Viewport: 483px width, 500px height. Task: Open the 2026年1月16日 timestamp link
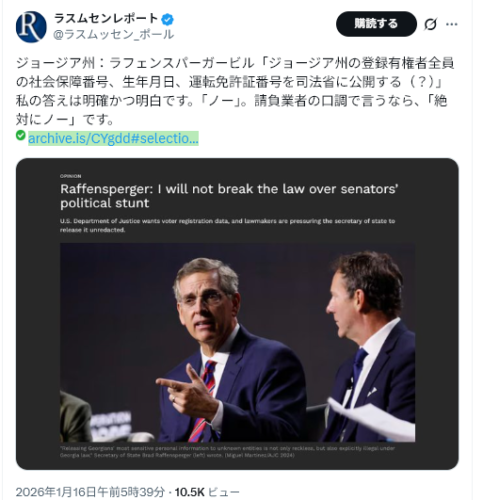(90, 492)
